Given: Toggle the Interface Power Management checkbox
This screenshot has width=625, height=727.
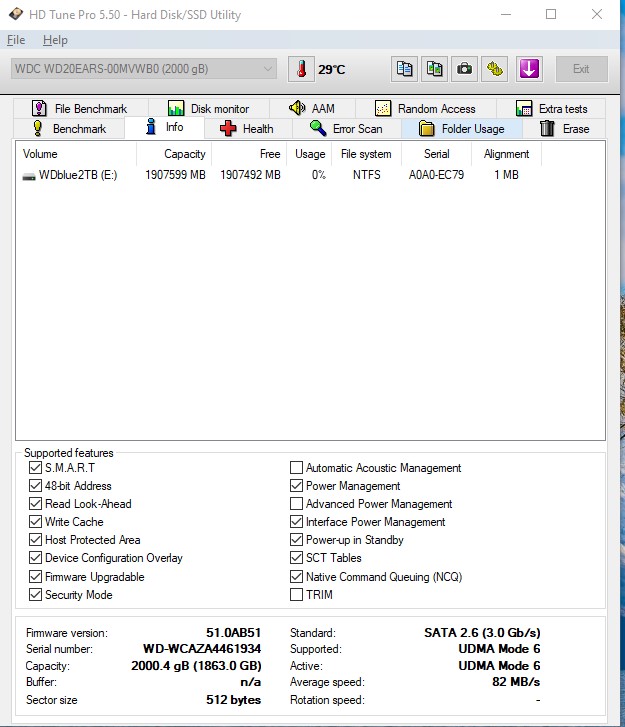Looking at the screenshot, I should pos(296,522).
